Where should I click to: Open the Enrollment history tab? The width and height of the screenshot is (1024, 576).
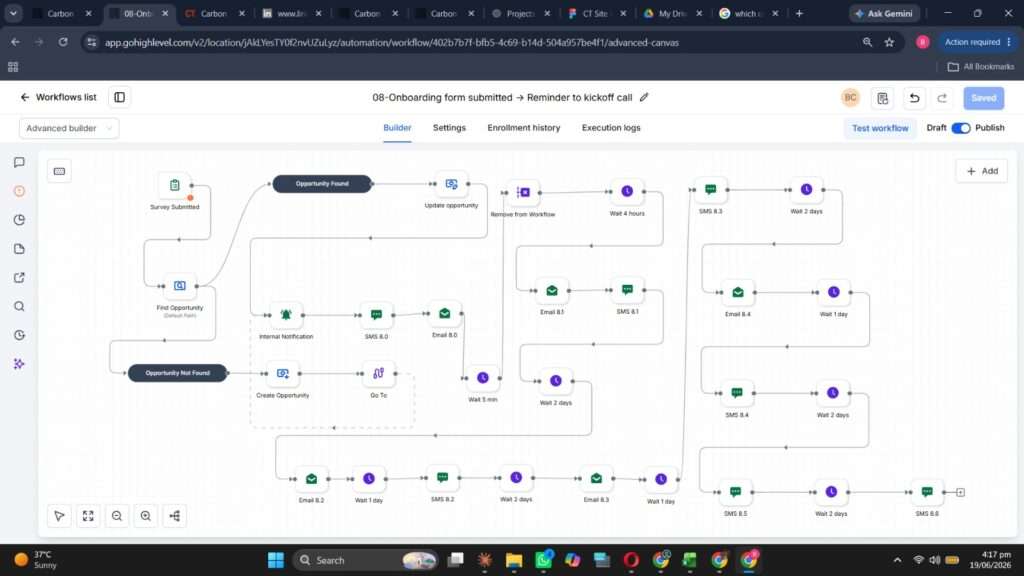click(524, 128)
